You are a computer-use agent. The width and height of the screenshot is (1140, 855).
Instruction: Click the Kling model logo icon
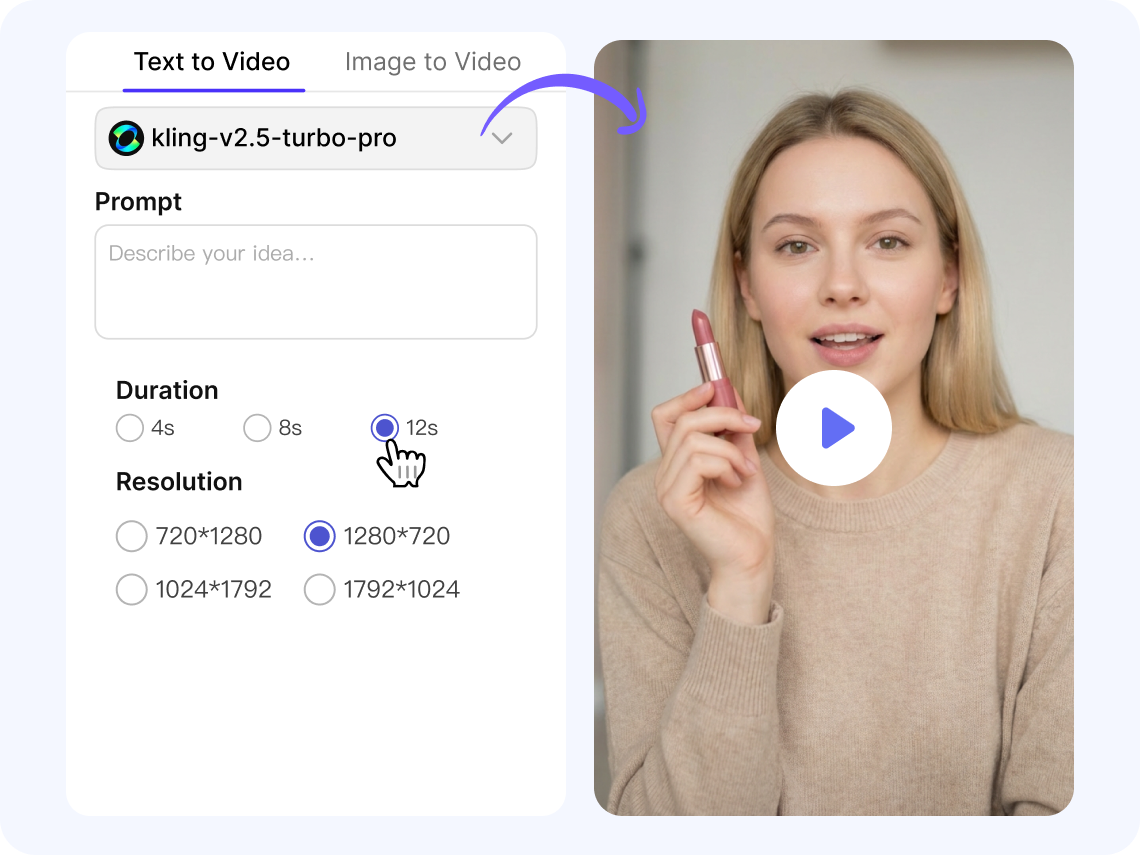125,138
